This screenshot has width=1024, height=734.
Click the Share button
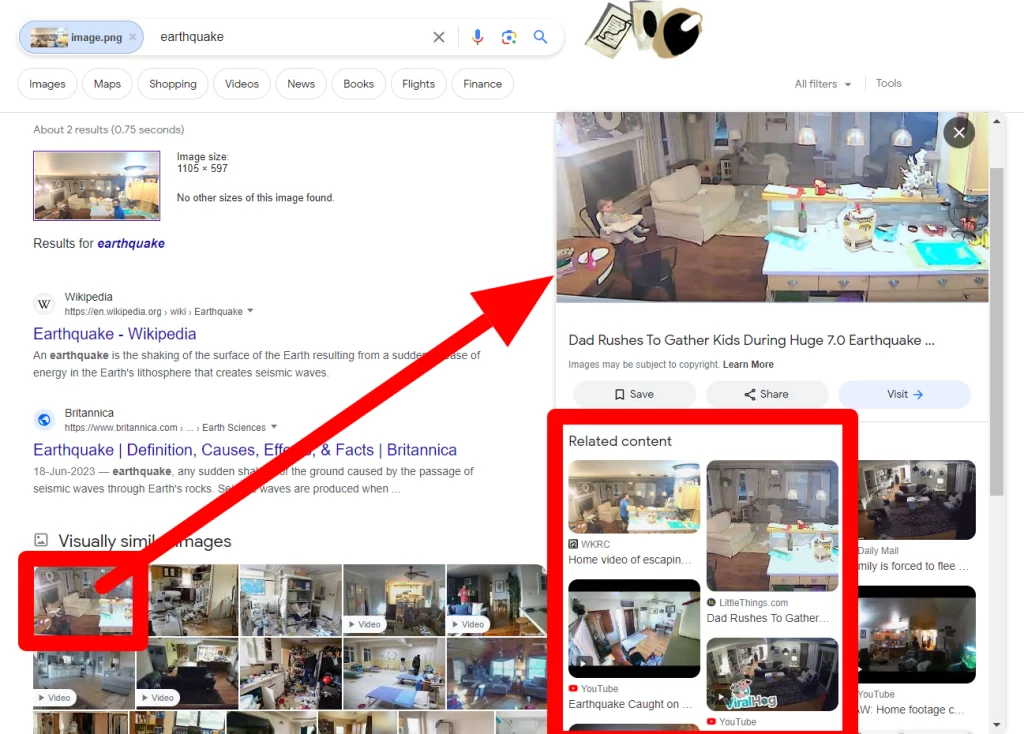coord(767,394)
